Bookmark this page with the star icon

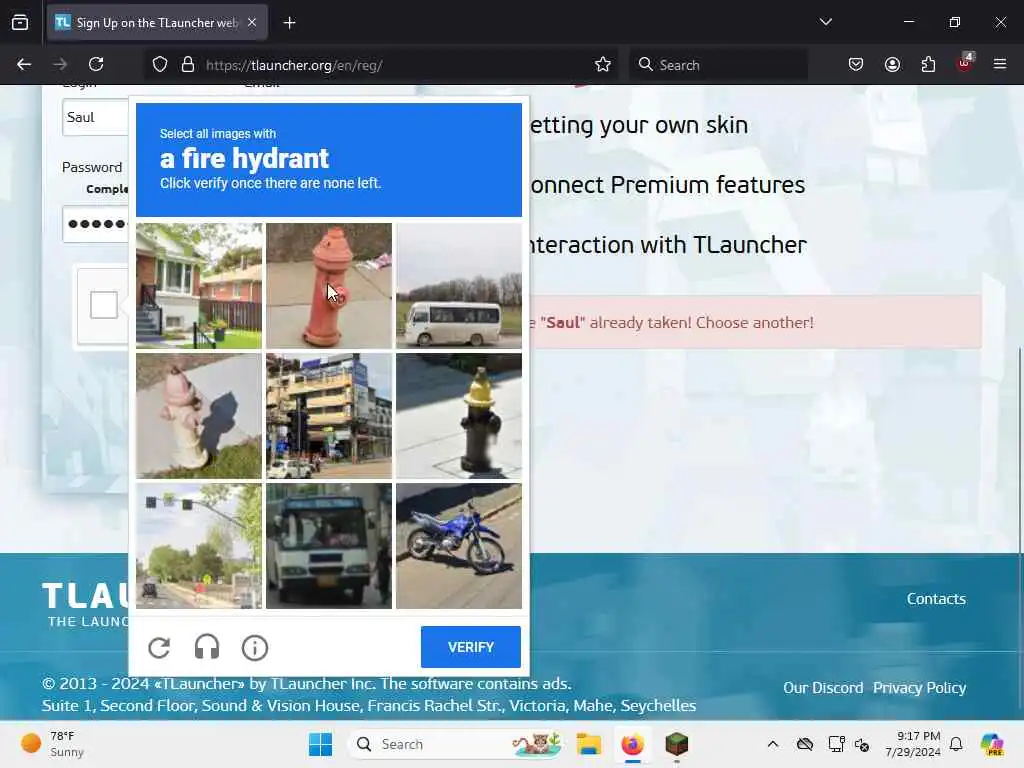[x=603, y=64]
